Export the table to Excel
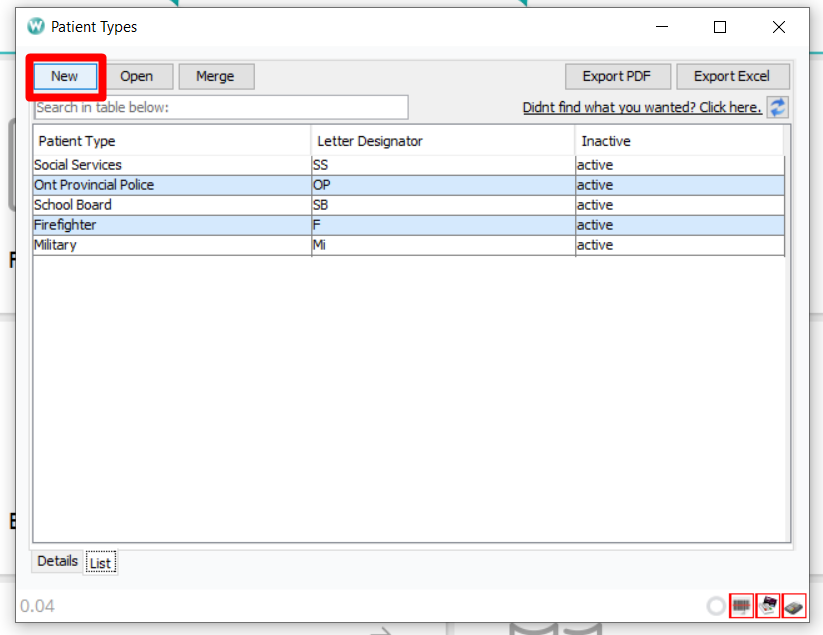 pos(733,76)
